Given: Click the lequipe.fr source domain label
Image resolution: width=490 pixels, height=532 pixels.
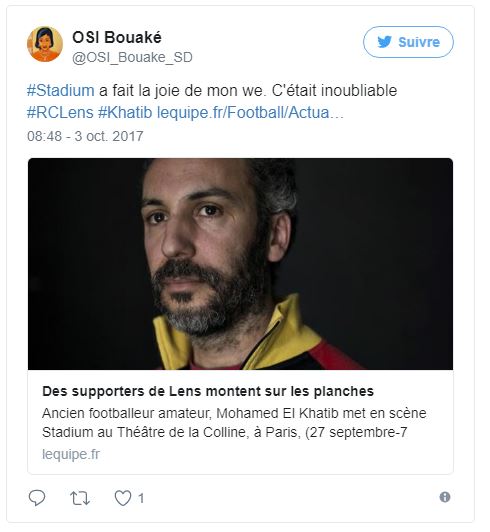Looking at the screenshot, I should (x=71, y=454).
